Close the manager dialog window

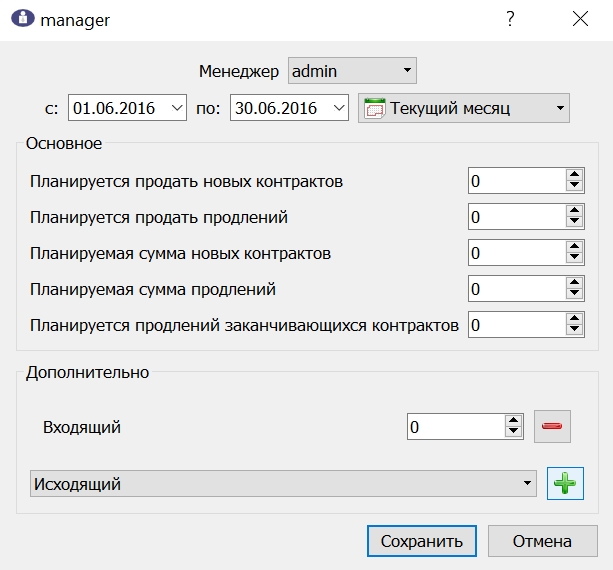tap(580, 18)
